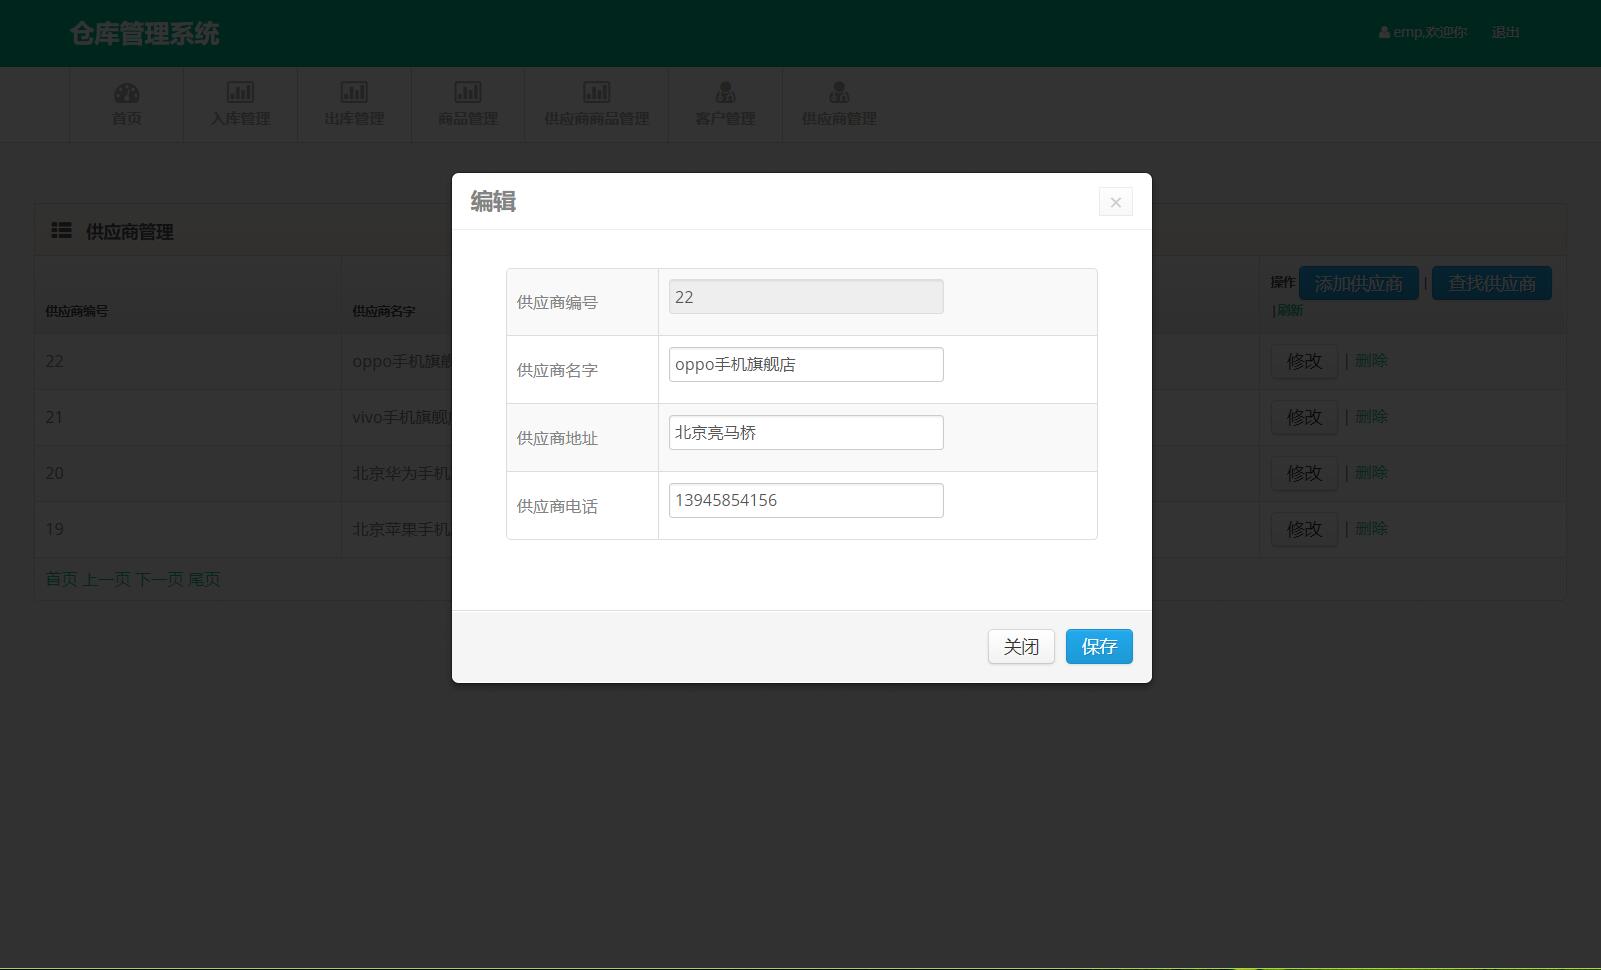Close the 编辑 dialog with X
The height and width of the screenshot is (970, 1601).
pos(1116,202)
